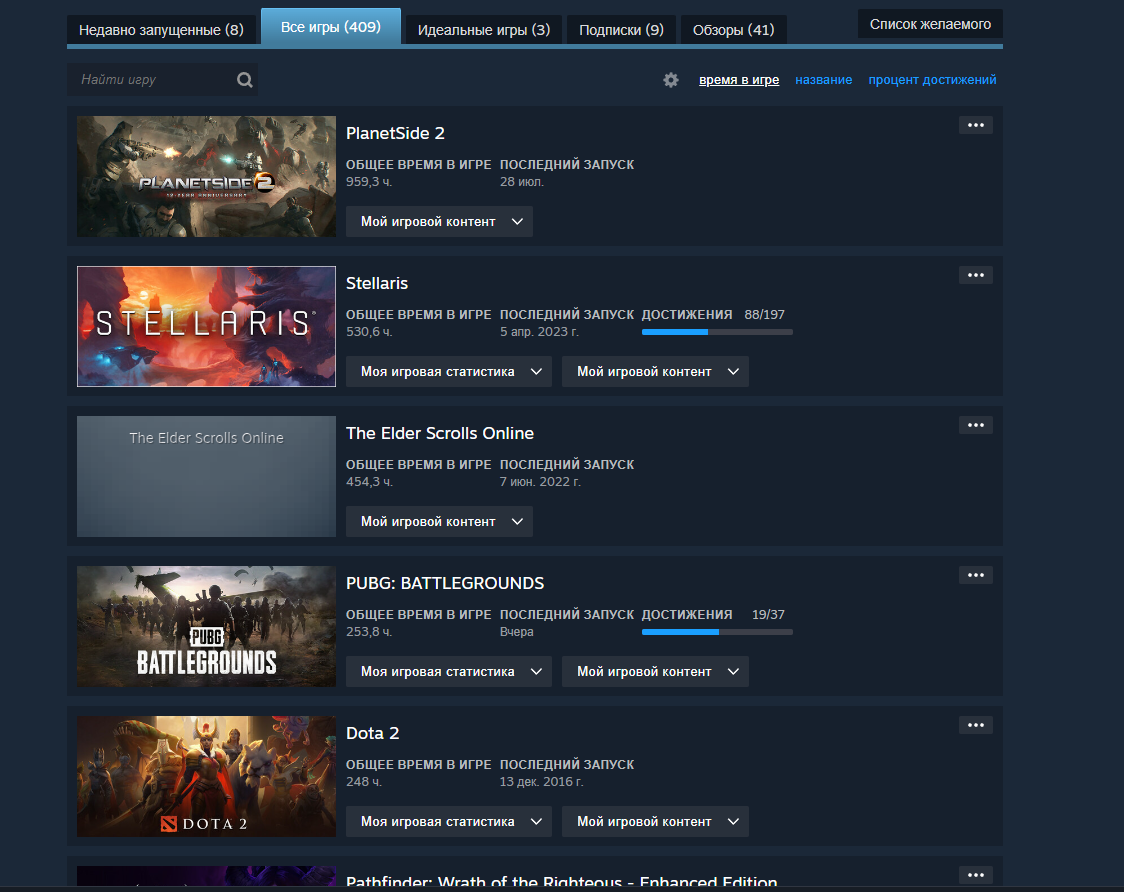This screenshot has width=1124, height=892.
Task: Open The Elder Scrolls Online title link
Action: pos(439,433)
